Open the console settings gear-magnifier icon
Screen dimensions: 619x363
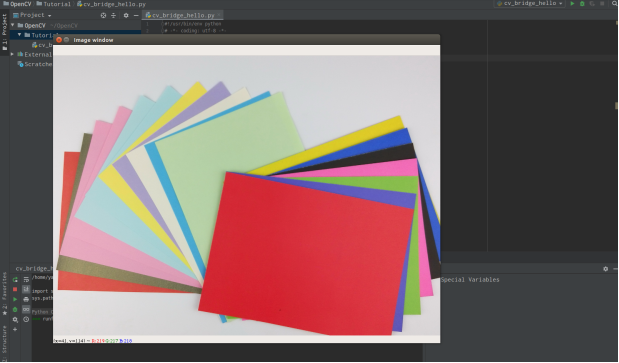pos(15,320)
